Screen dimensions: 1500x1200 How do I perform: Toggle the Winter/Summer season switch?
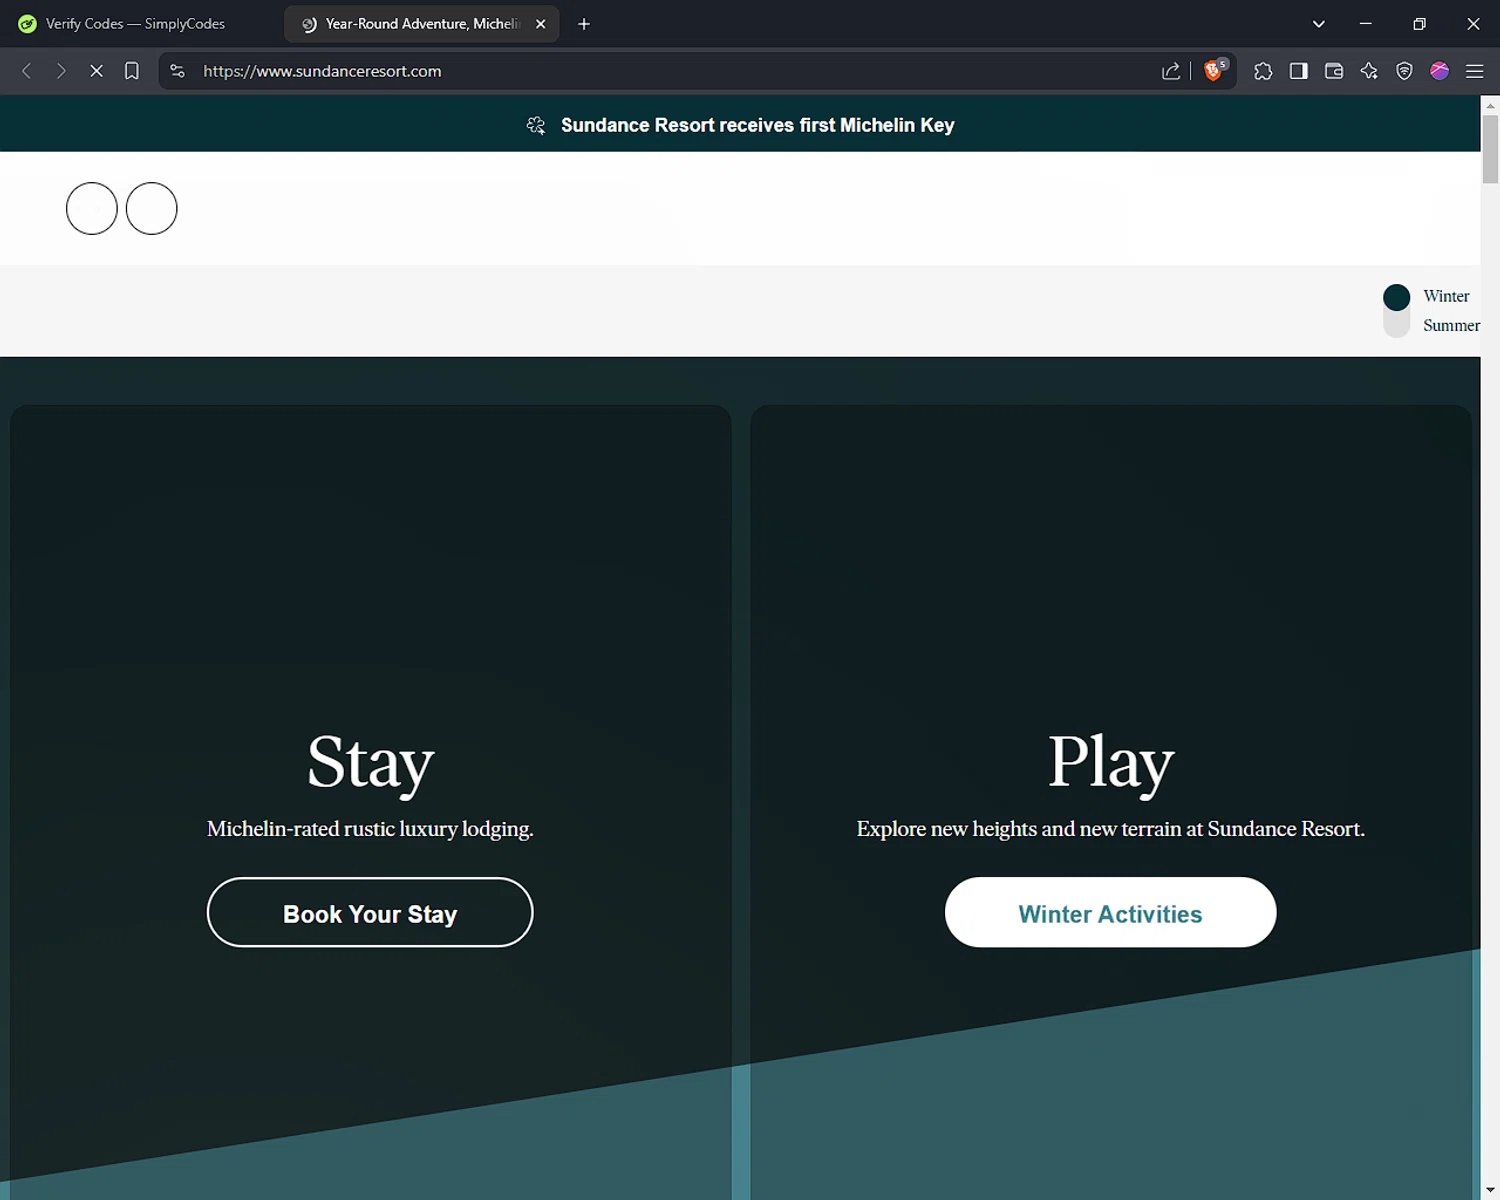coord(1396,311)
